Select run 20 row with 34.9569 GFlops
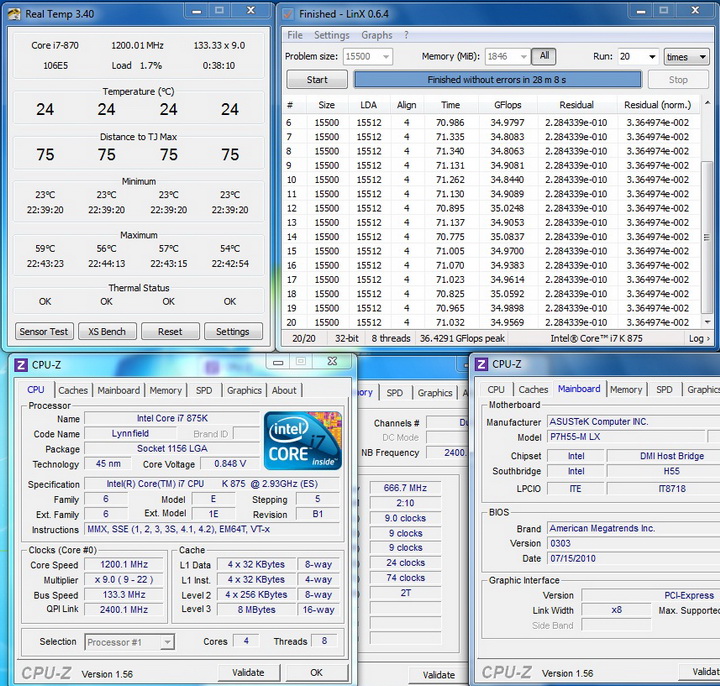720x686 pixels. (x=492, y=322)
